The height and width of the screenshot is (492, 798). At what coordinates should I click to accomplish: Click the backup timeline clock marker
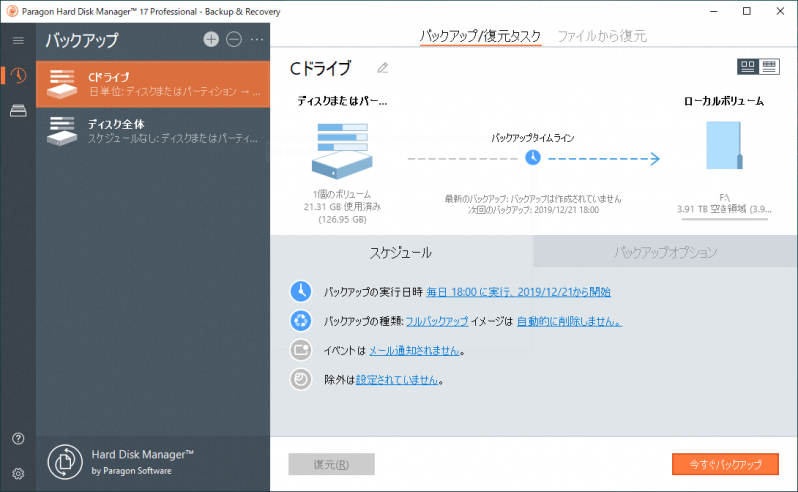[533, 158]
